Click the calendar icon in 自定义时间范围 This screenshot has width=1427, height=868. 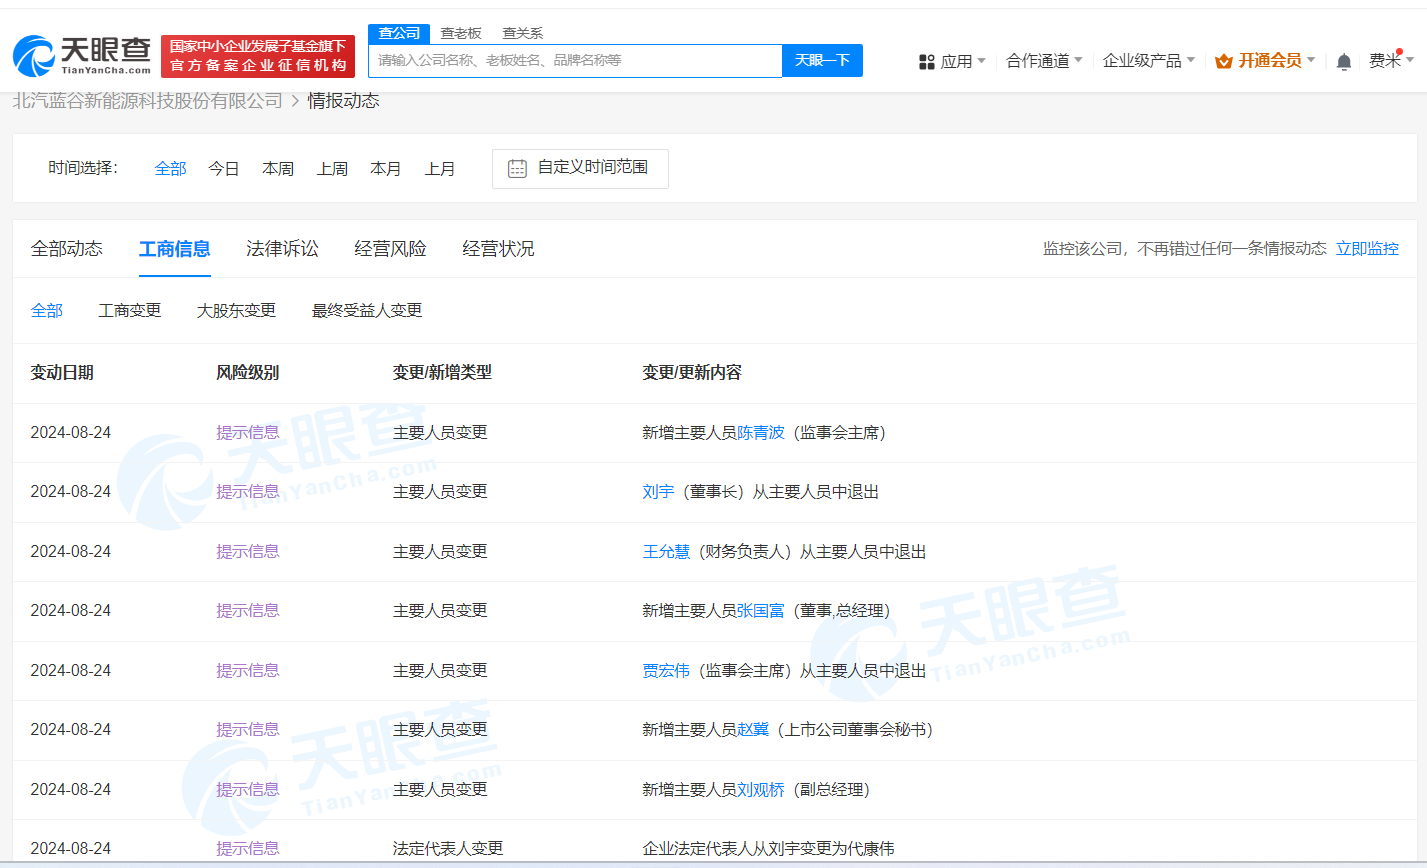(516, 168)
